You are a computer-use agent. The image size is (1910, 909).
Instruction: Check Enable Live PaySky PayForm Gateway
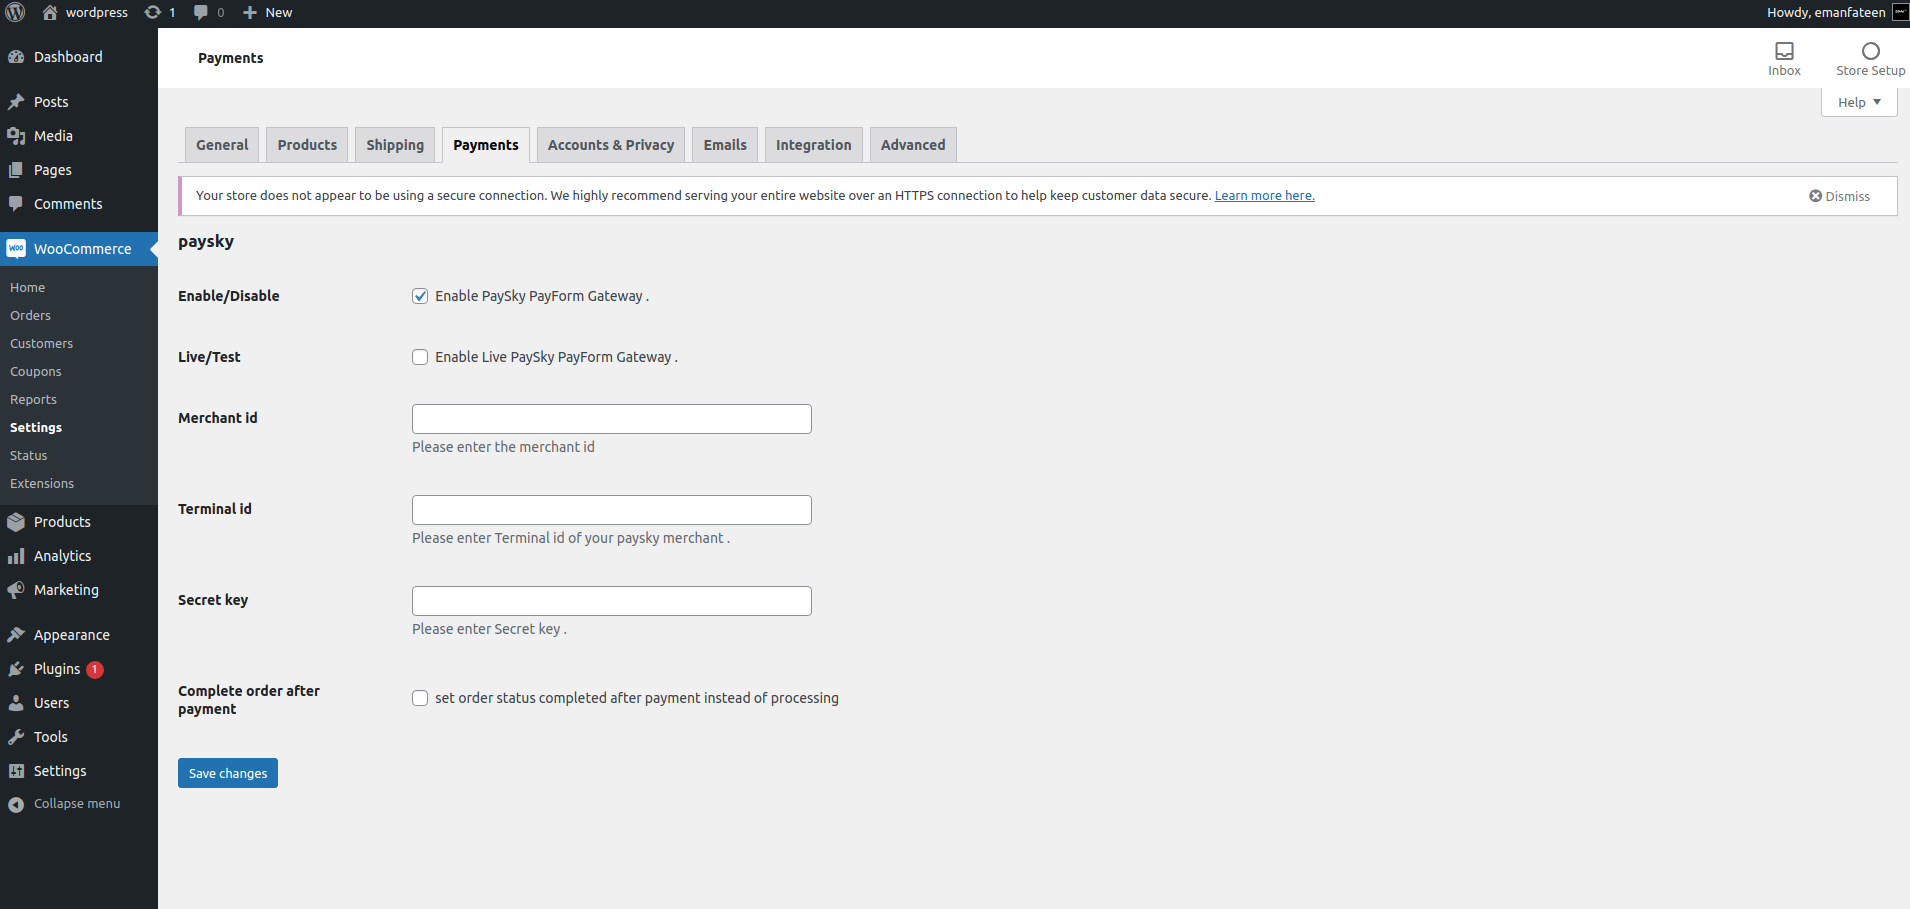point(420,357)
